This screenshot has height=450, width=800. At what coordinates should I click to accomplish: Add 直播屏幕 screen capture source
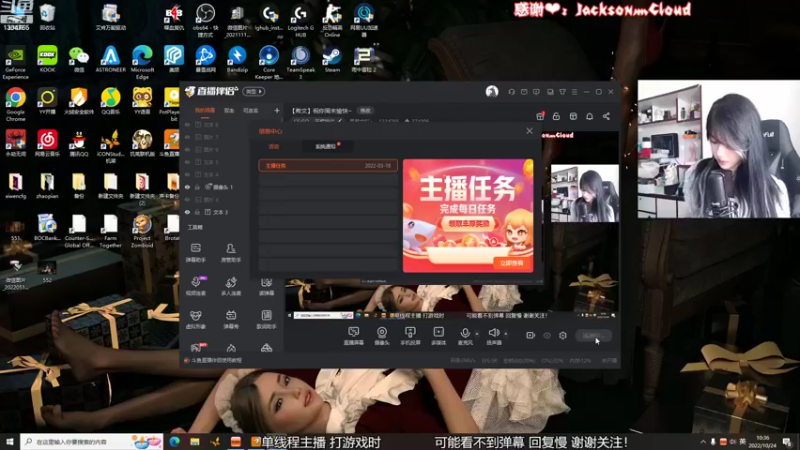click(x=353, y=336)
